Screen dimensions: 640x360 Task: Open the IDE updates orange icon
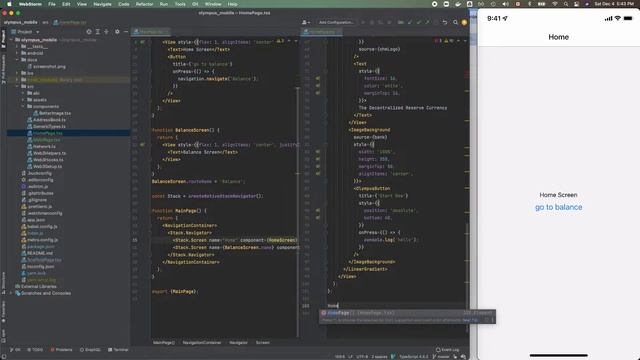pos(464,22)
